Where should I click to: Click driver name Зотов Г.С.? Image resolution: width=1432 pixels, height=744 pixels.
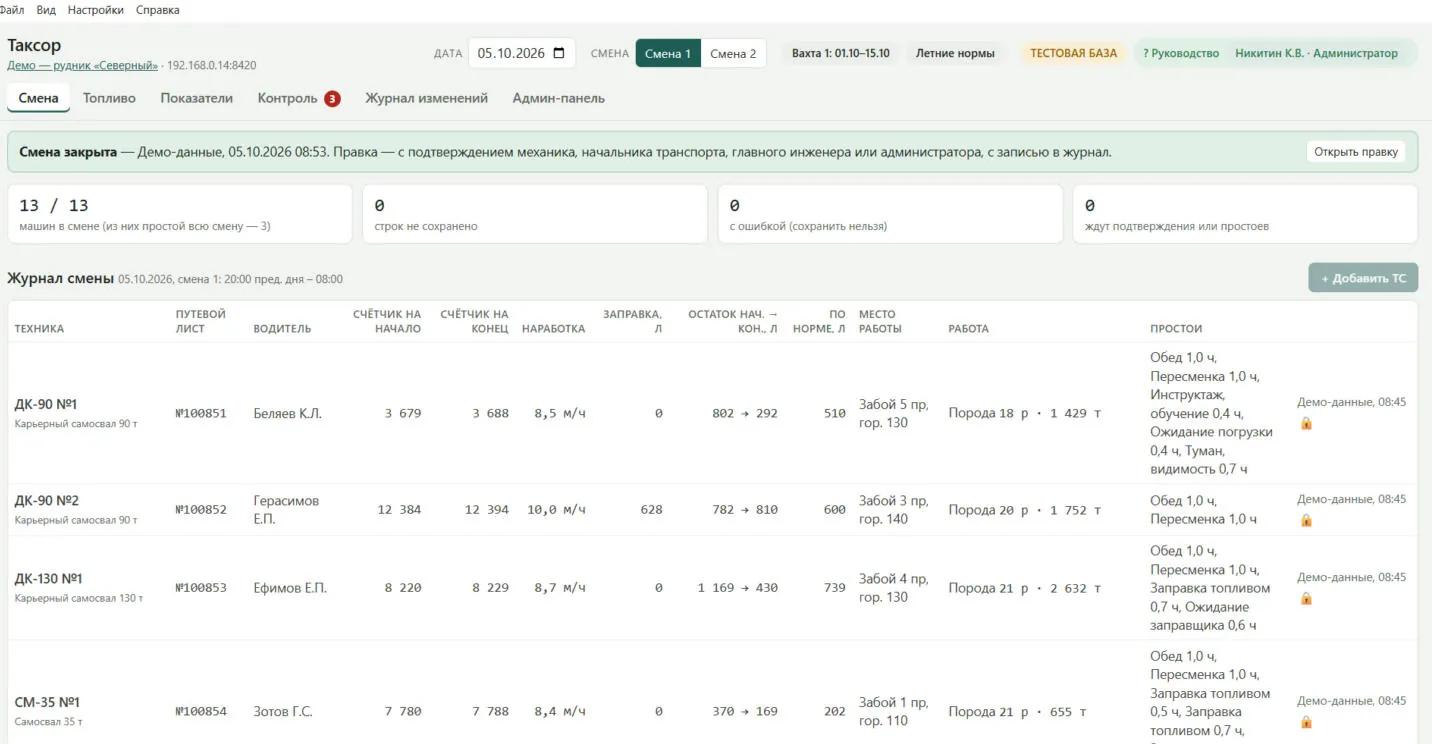pyautogui.click(x=283, y=712)
